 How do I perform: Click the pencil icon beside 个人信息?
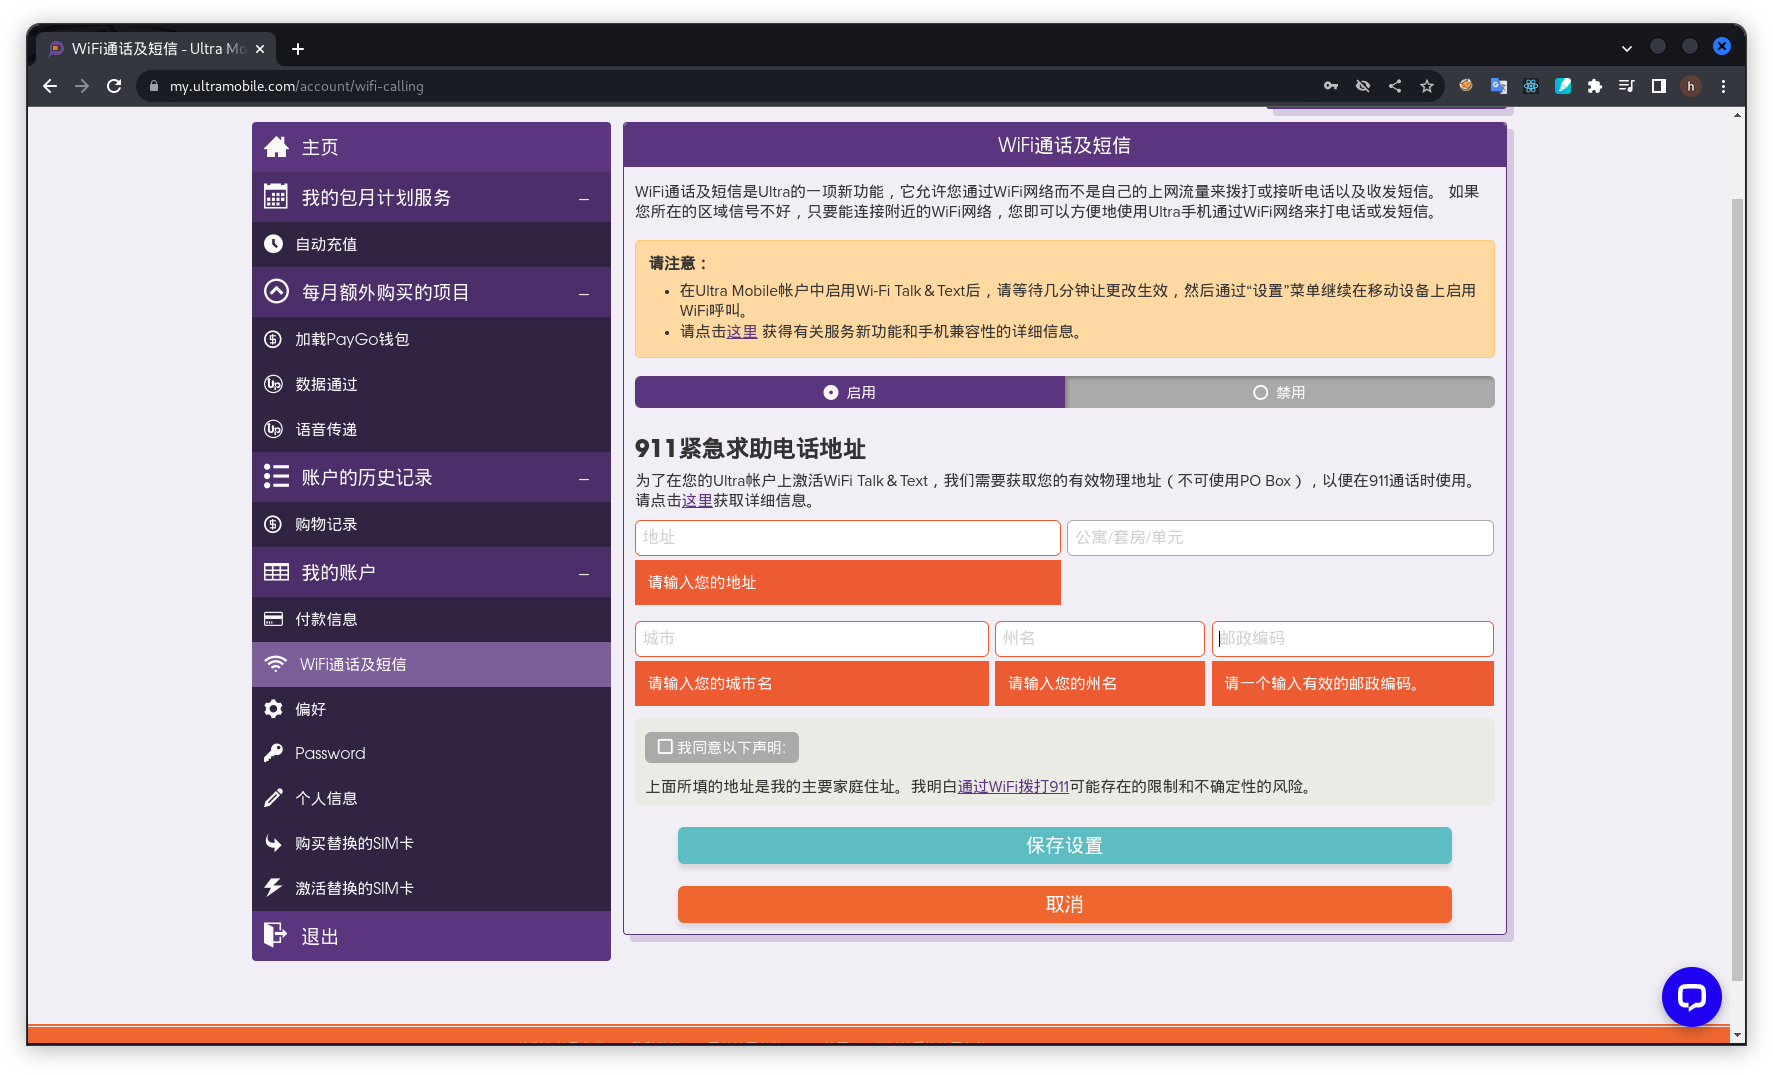click(x=273, y=798)
